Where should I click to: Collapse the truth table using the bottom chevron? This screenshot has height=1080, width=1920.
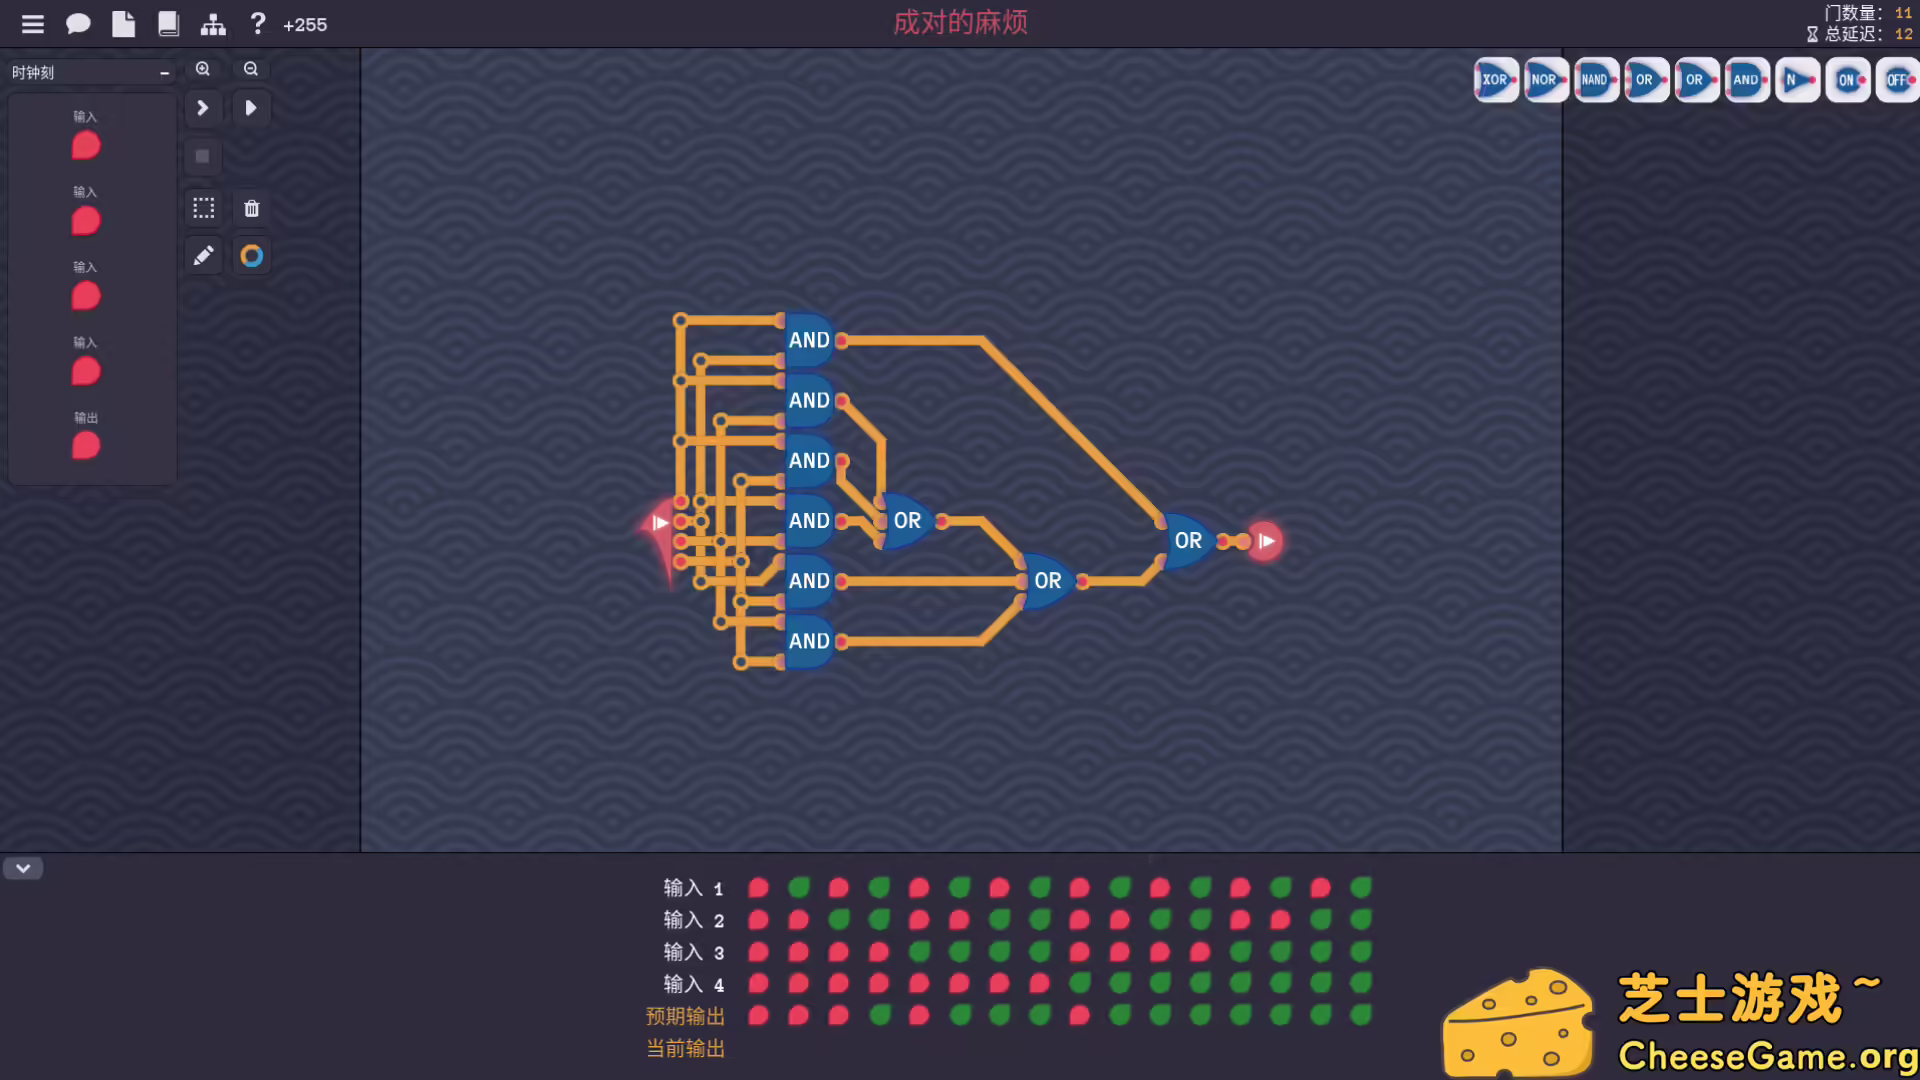point(22,868)
